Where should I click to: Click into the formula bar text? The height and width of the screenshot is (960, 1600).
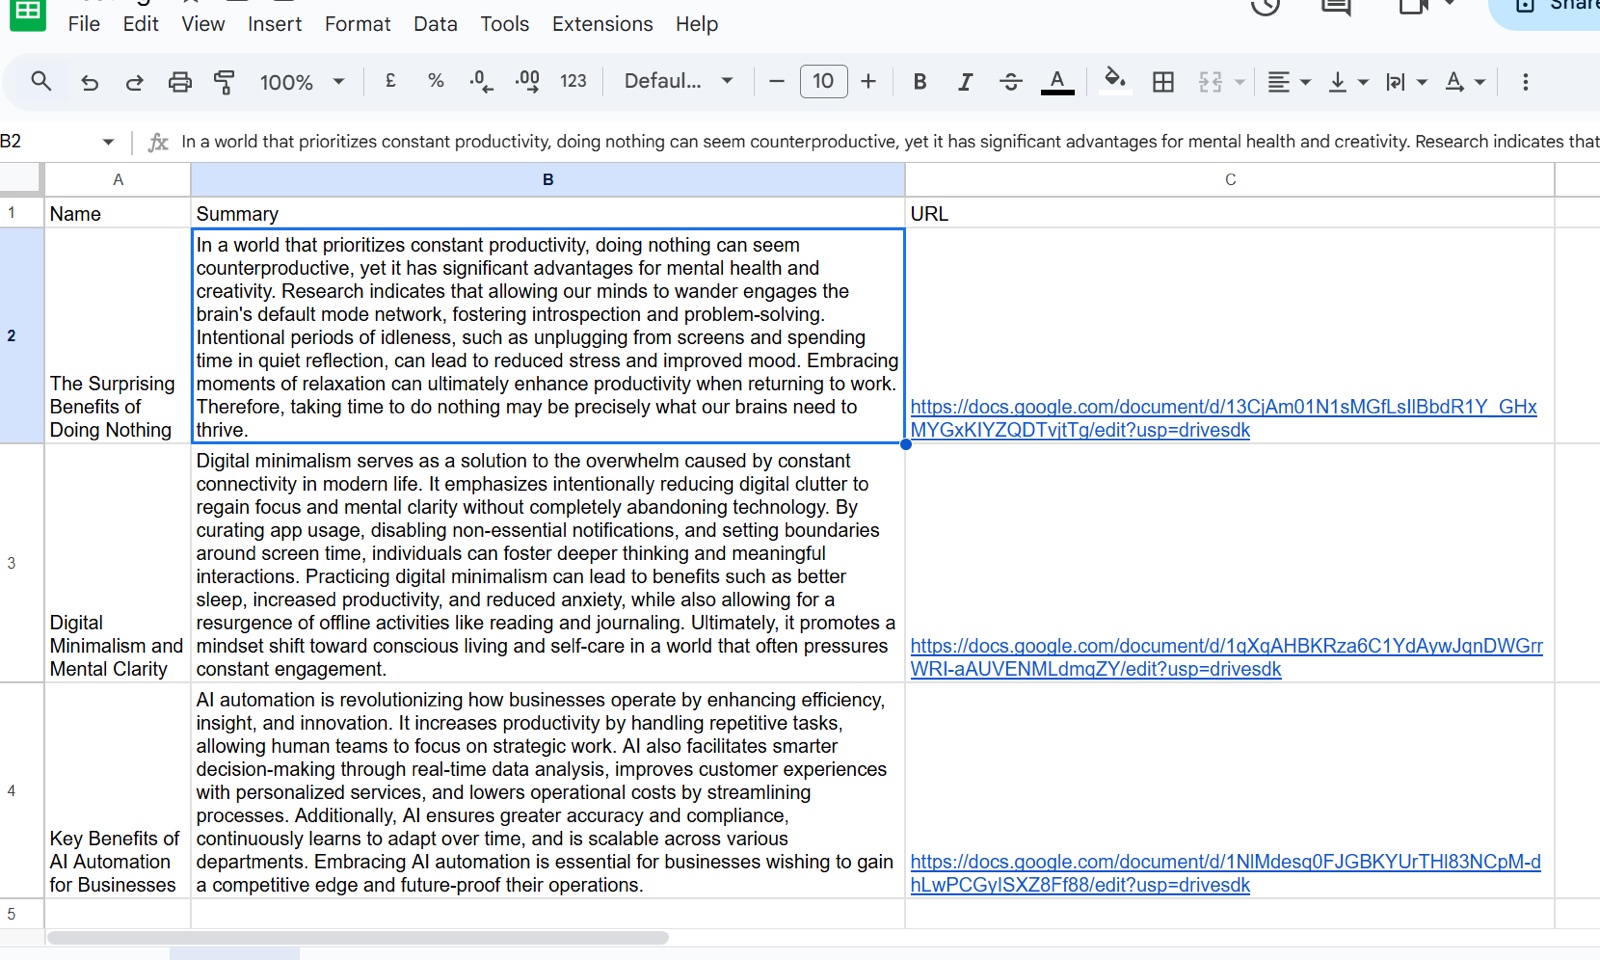pos(888,142)
